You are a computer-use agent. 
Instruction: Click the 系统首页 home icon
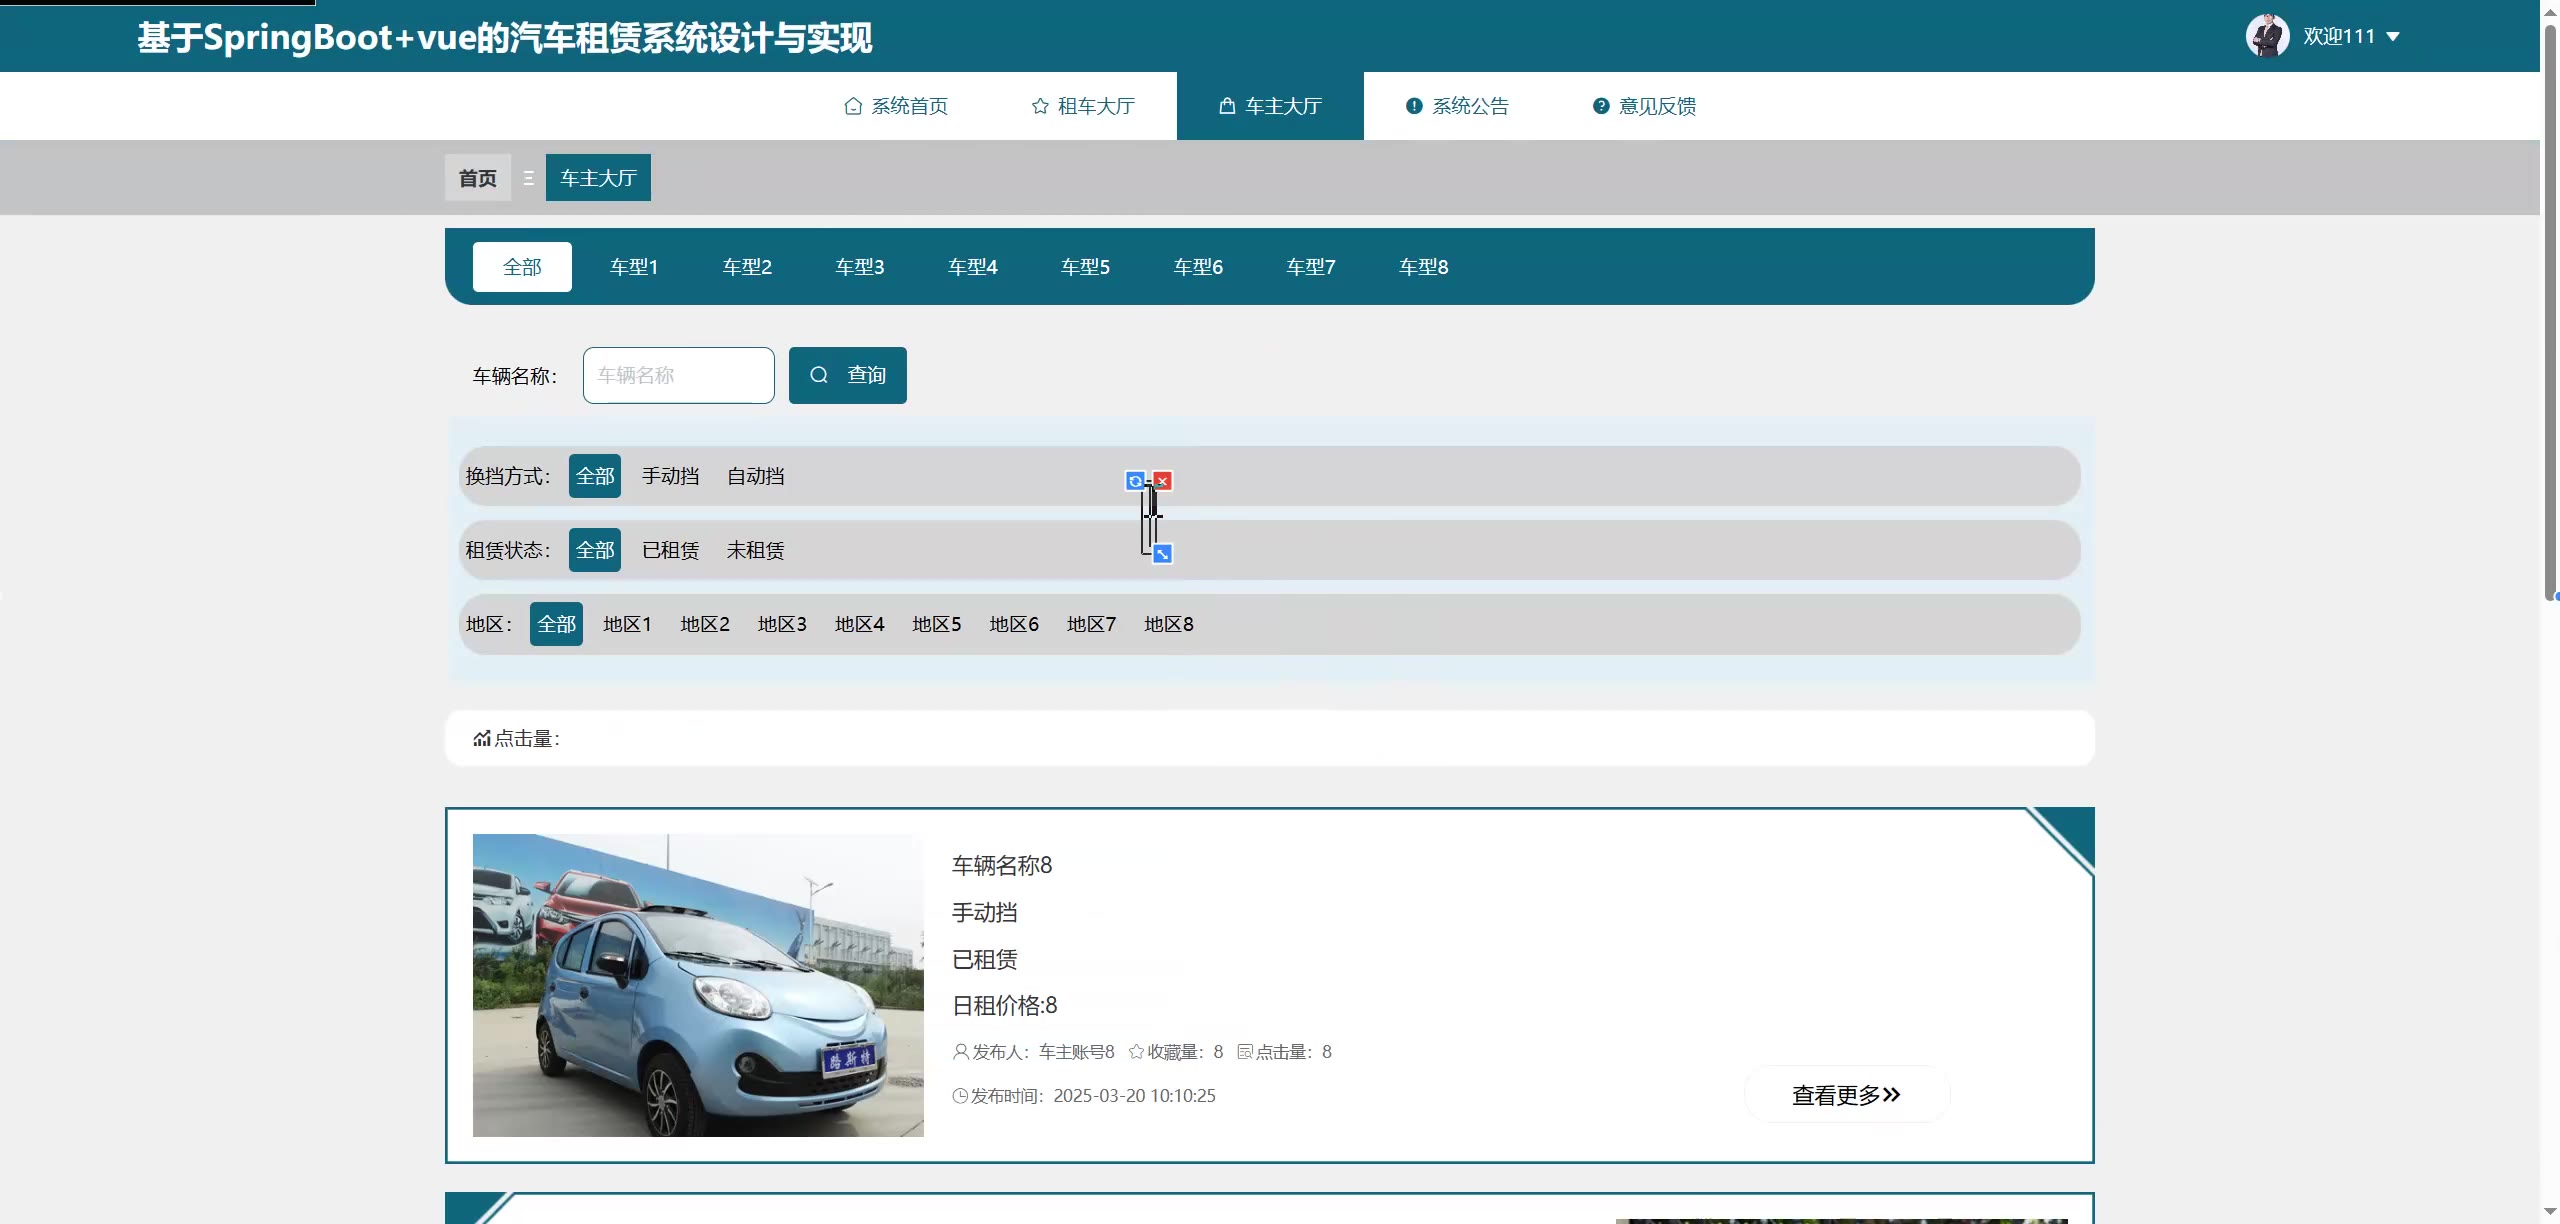click(853, 106)
